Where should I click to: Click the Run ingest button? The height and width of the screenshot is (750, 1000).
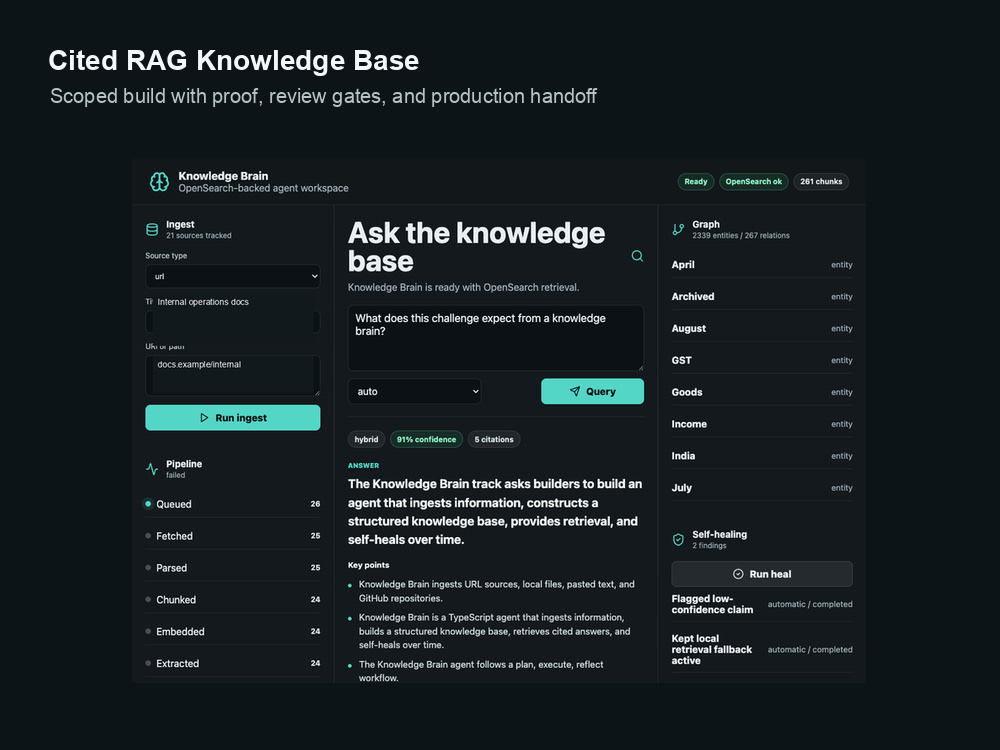point(233,418)
